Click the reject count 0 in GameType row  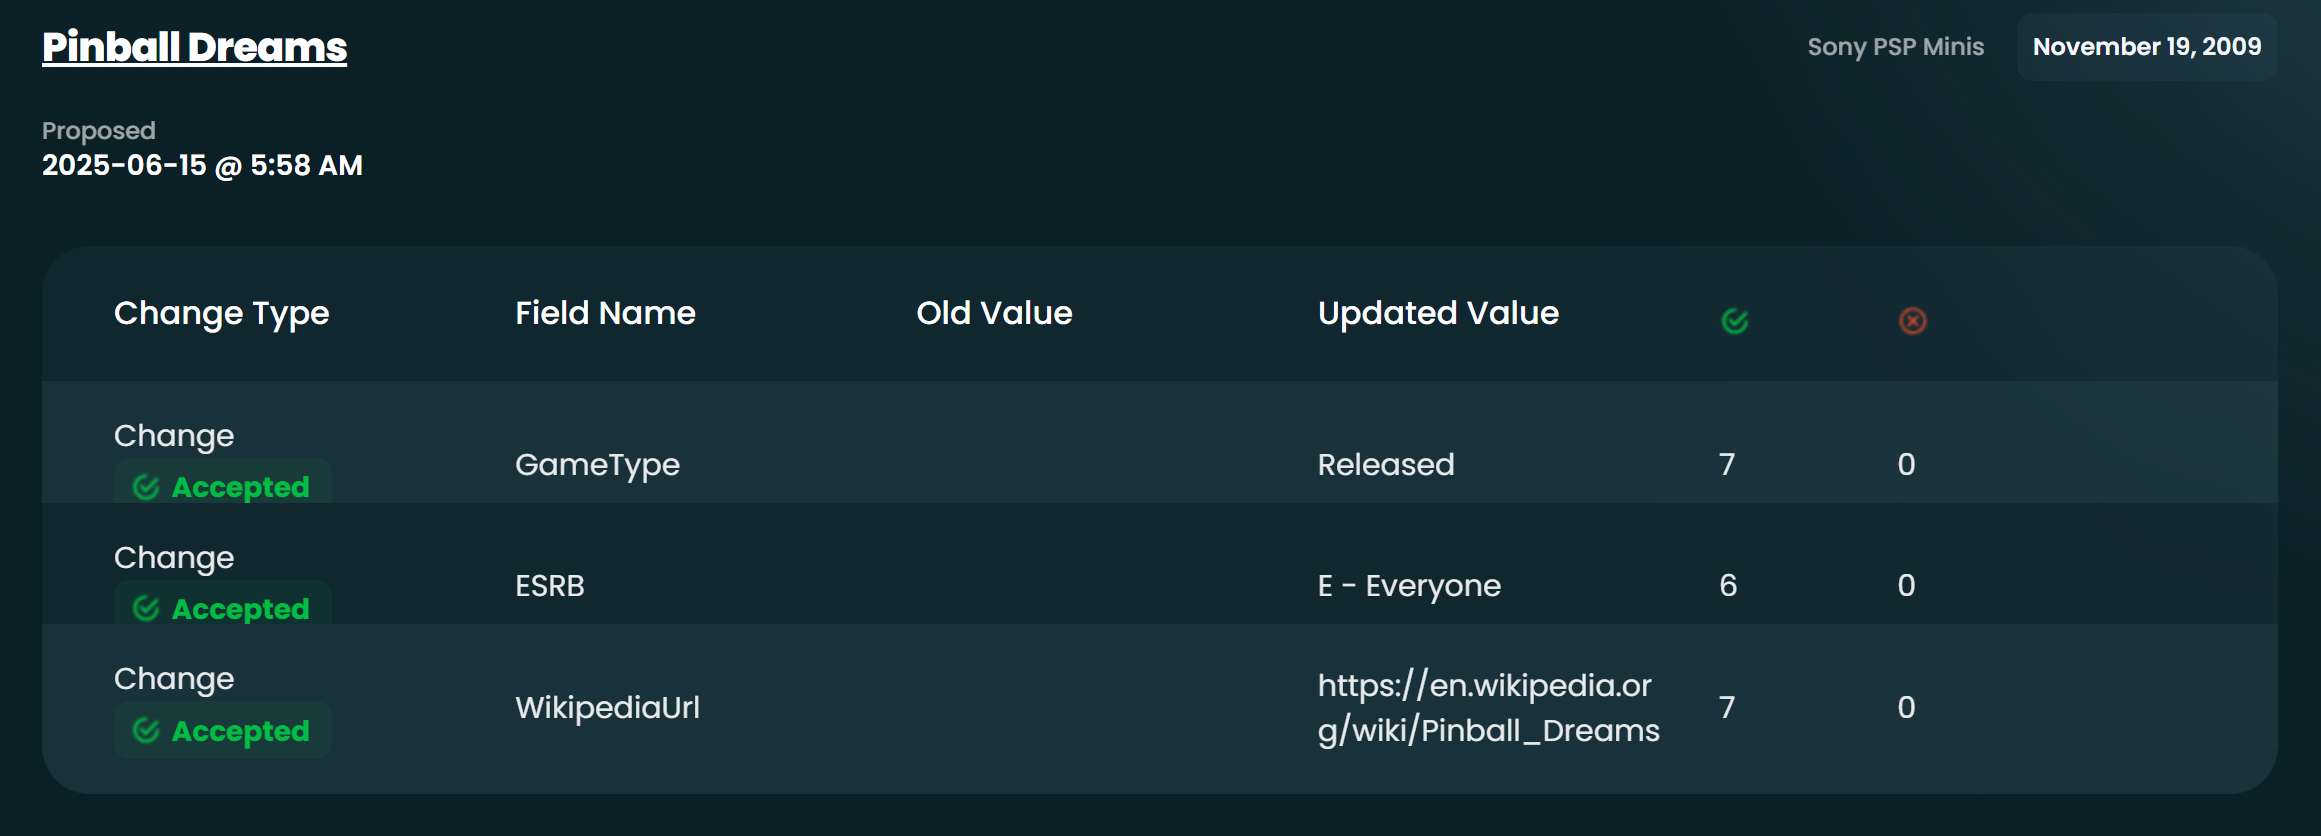(x=1907, y=465)
